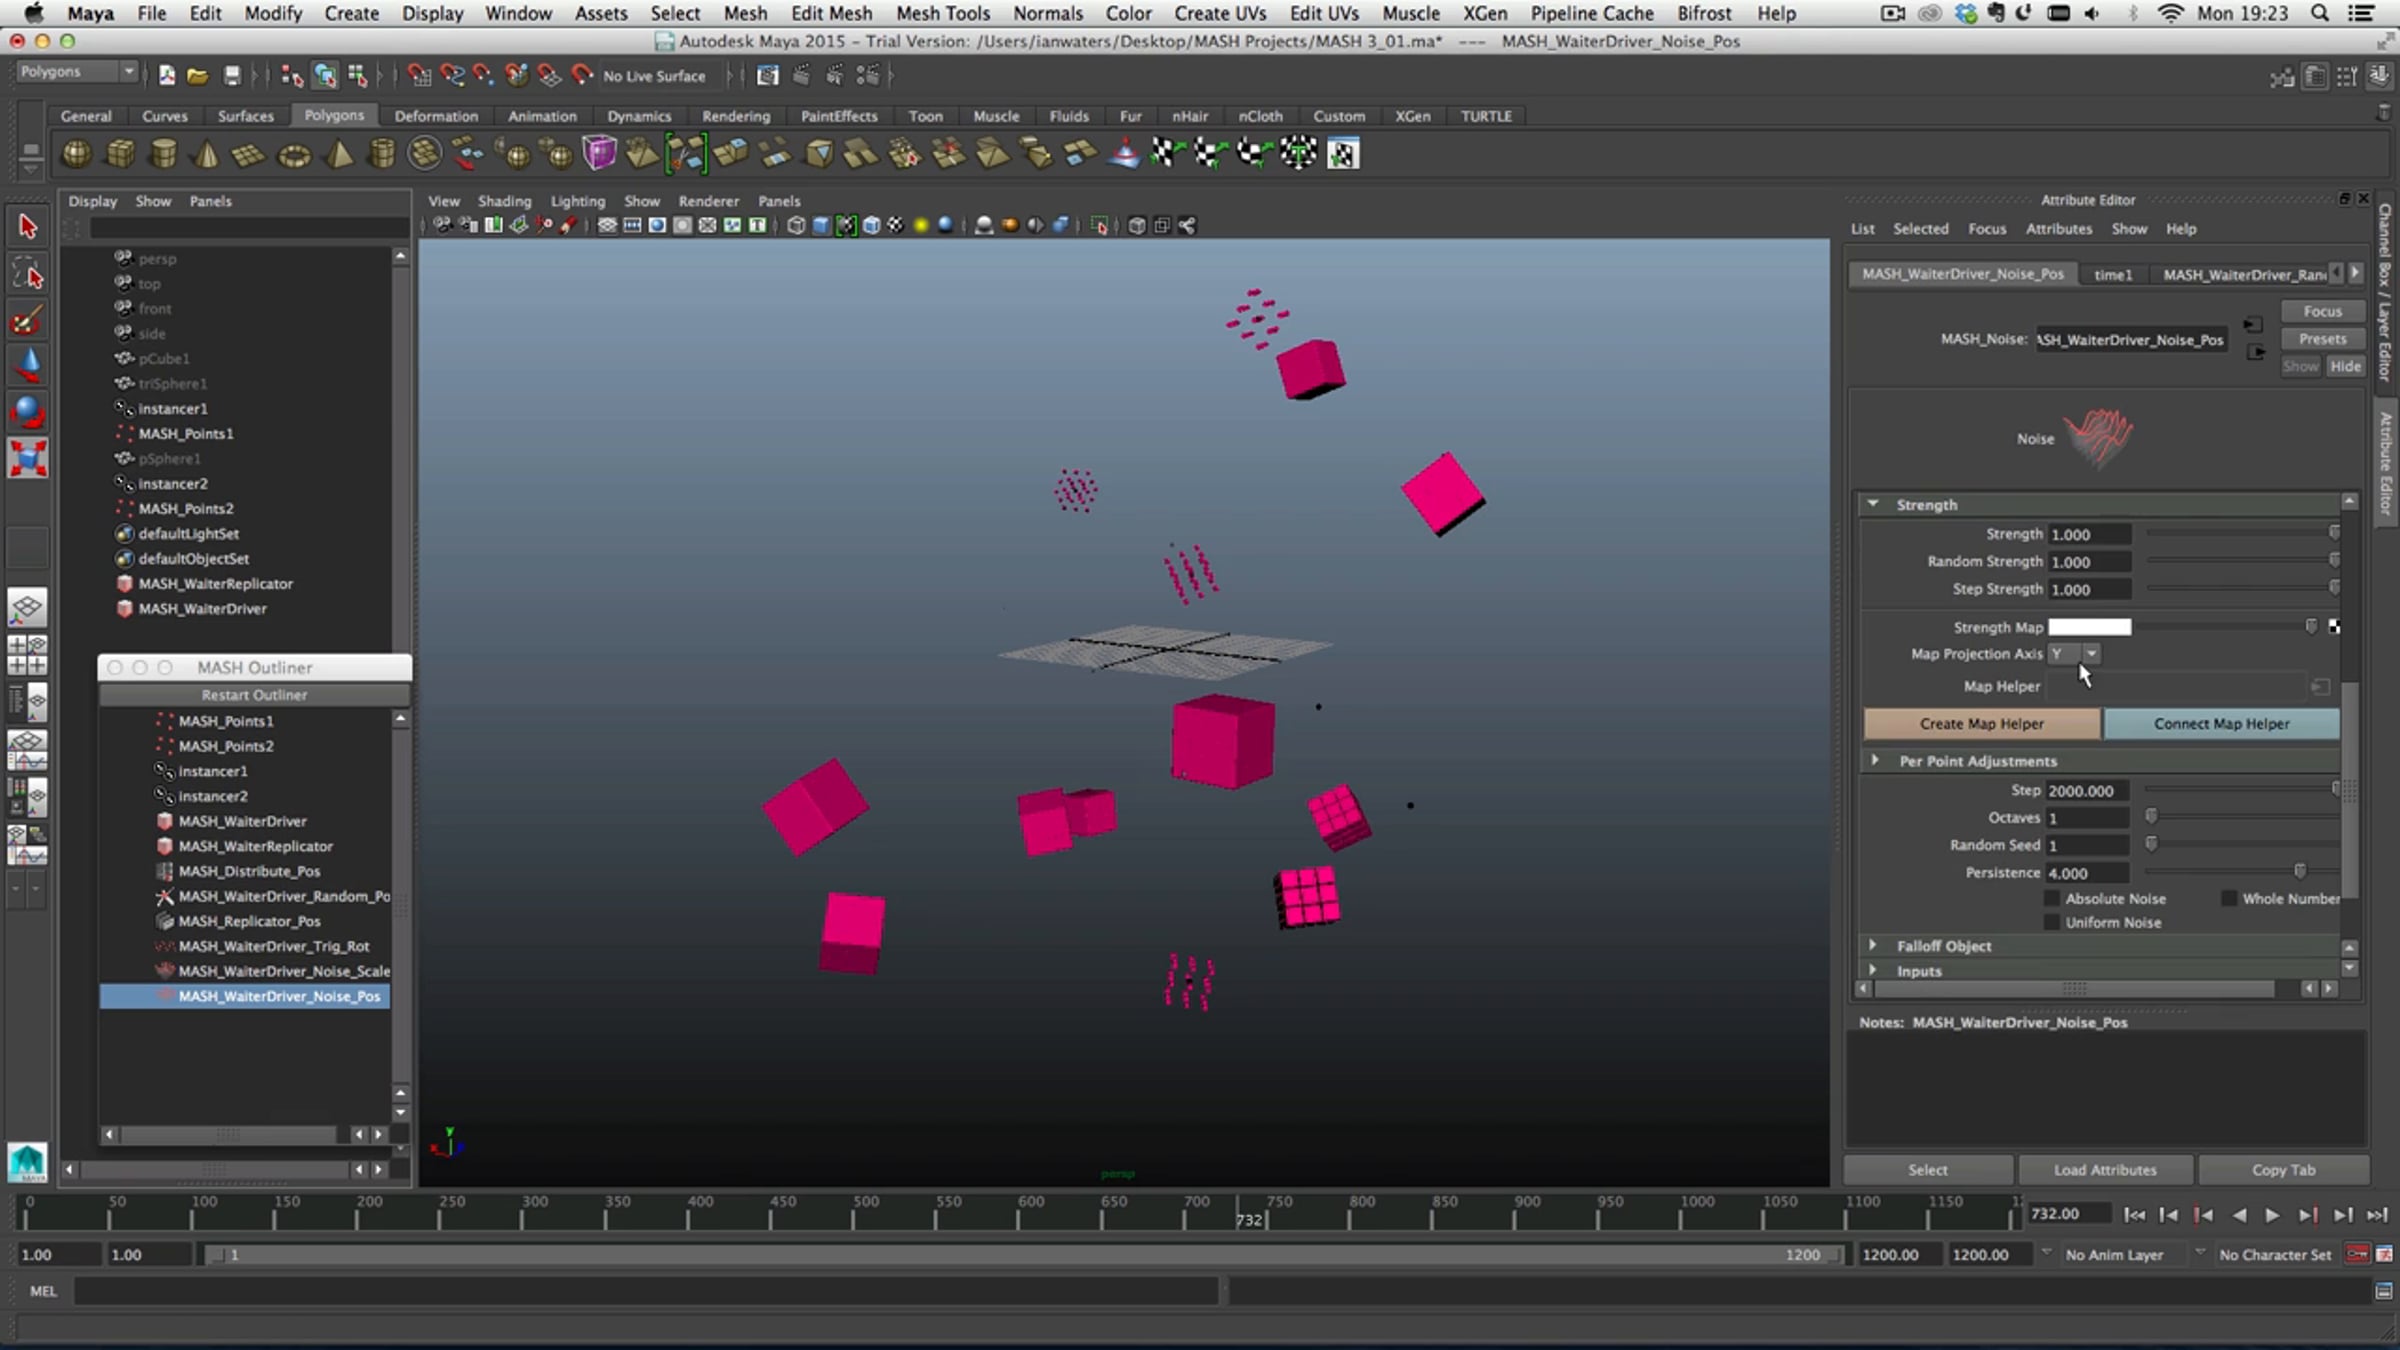The width and height of the screenshot is (2400, 1350).
Task: Open the Create UVs menu
Action: click(x=1220, y=13)
